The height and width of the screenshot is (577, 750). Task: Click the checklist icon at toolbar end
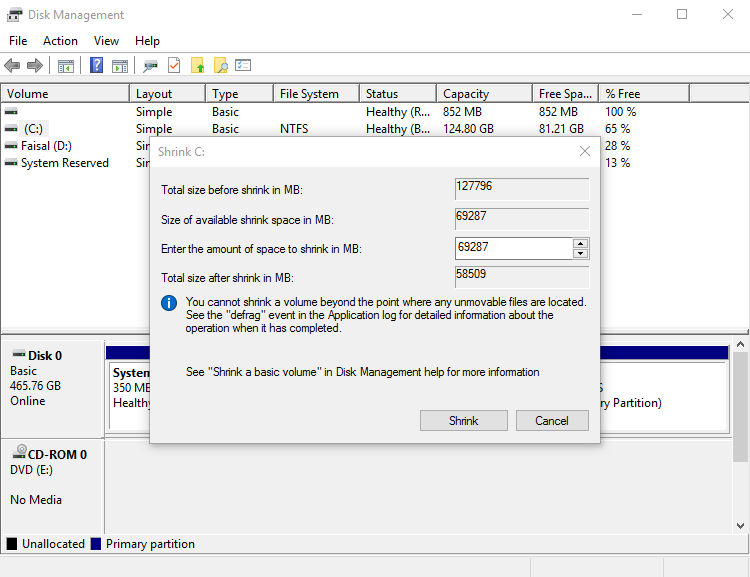(243, 66)
